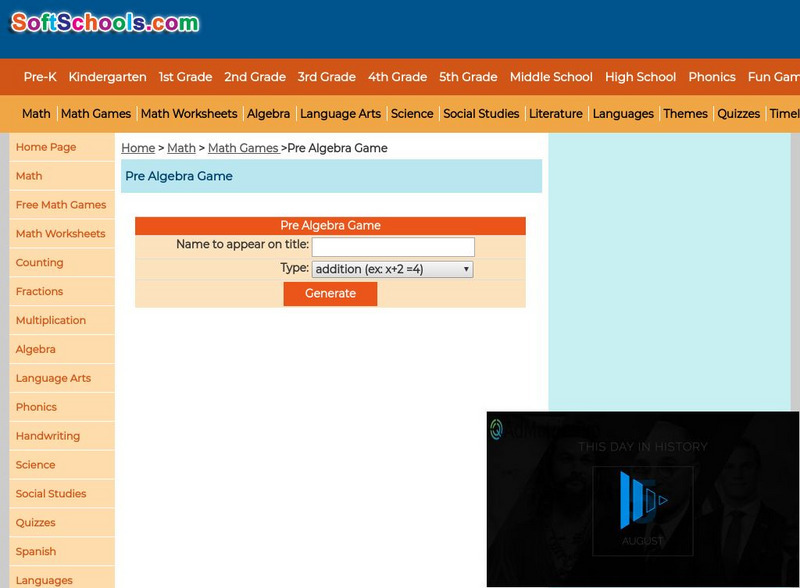
Task: Select 2nd Grade in top navigation
Action: pos(255,77)
